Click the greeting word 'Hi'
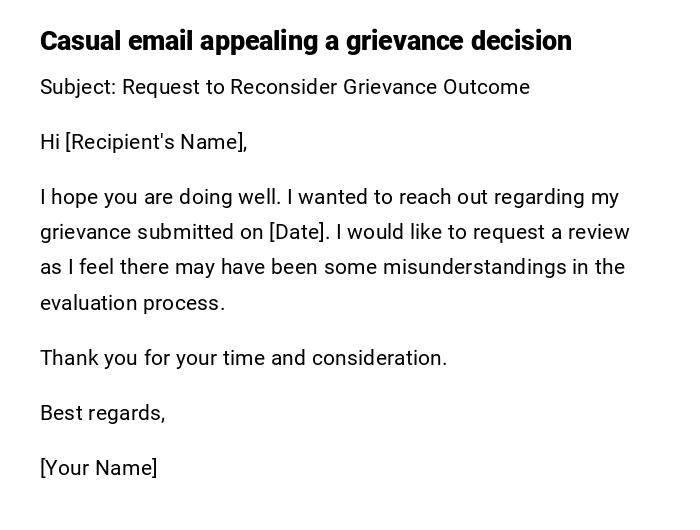The height and width of the screenshot is (530, 700). [50, 142]
